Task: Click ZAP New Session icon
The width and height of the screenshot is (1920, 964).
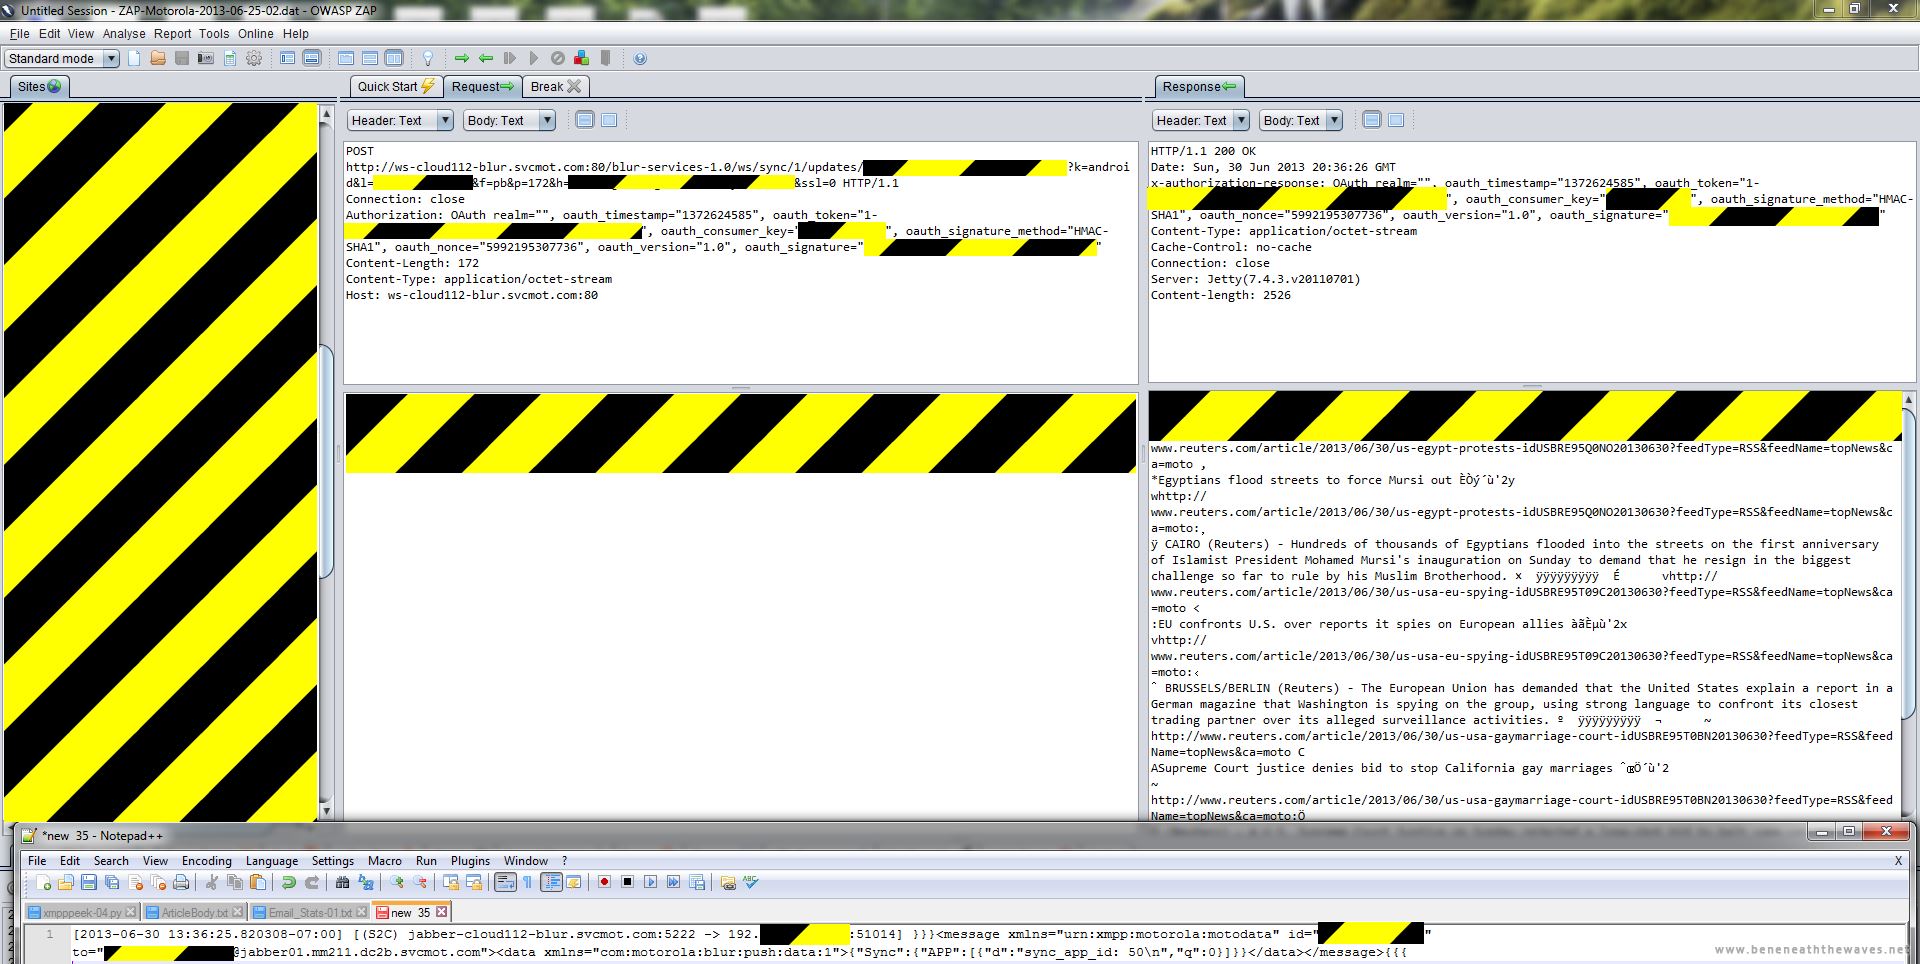Action: [134, 58]
